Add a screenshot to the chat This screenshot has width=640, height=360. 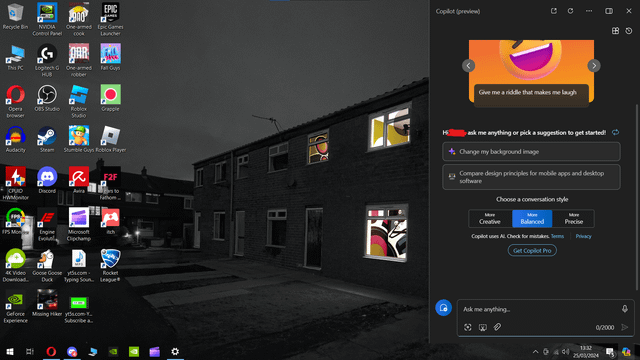[482, 327]
